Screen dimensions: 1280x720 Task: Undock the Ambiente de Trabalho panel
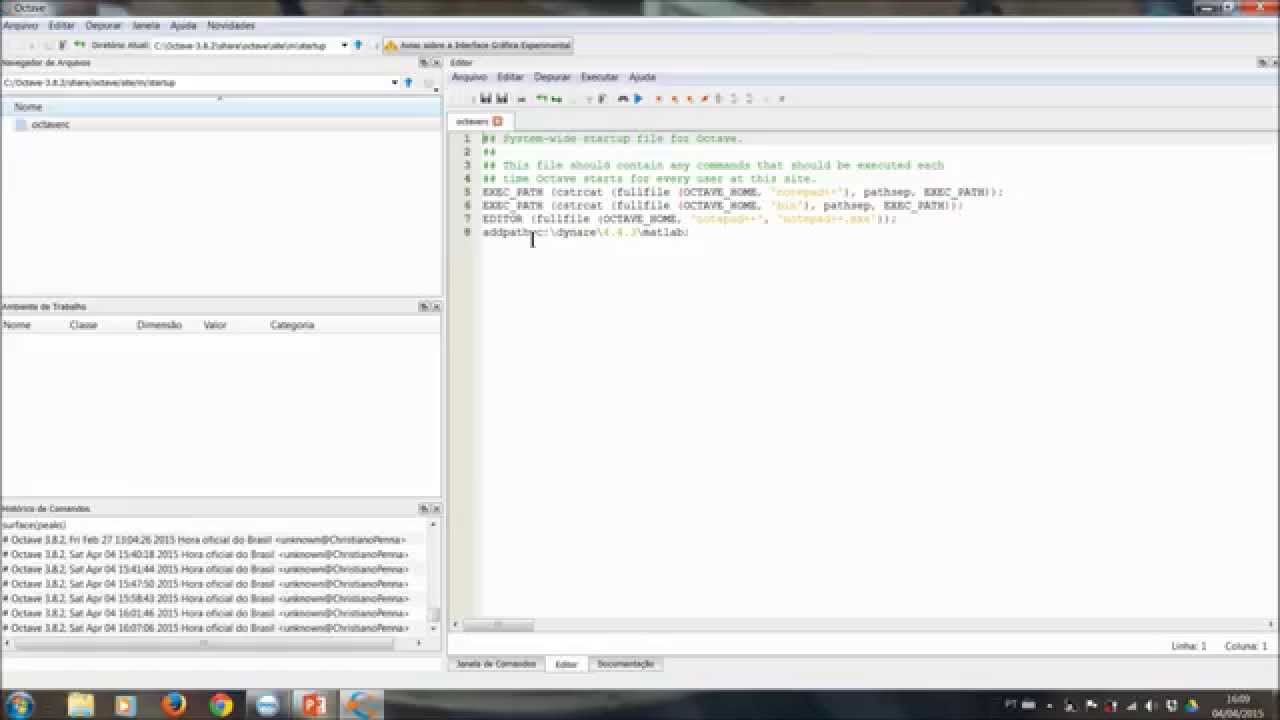point(424,306)
